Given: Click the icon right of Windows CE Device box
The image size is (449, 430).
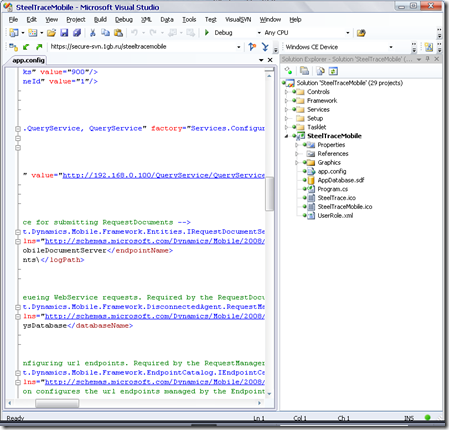Looking at the screenshot, I should (429, 47).
